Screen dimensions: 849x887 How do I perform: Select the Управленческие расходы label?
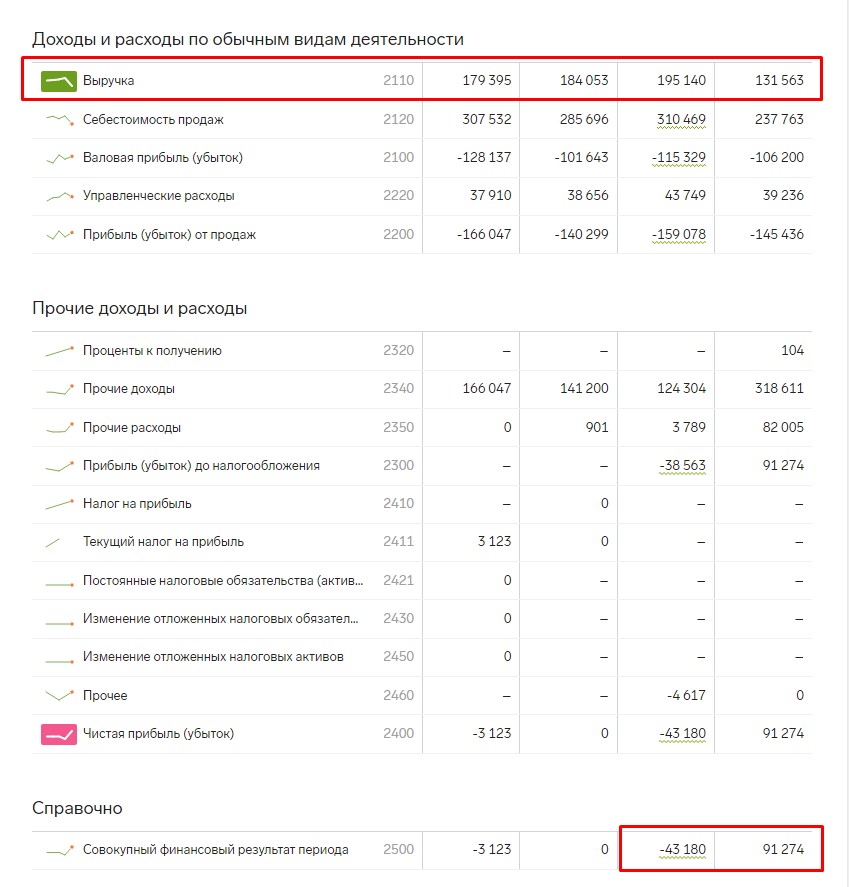click(158, 196)
